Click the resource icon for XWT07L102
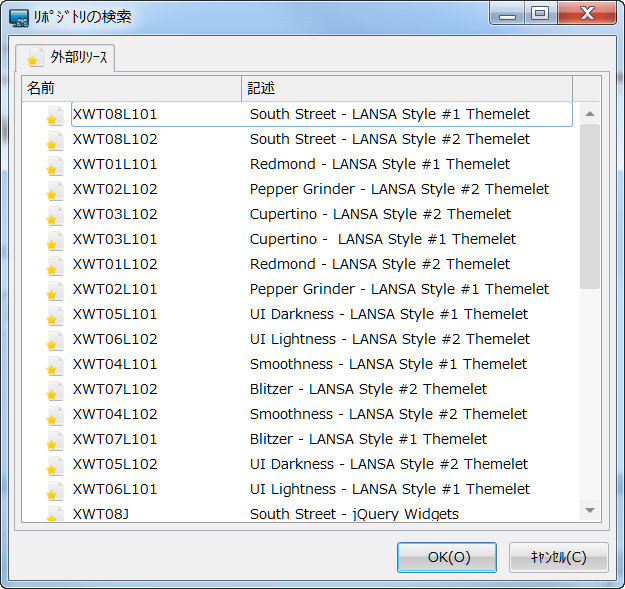This screenshot has height=589, width=625. click(55, 391)
